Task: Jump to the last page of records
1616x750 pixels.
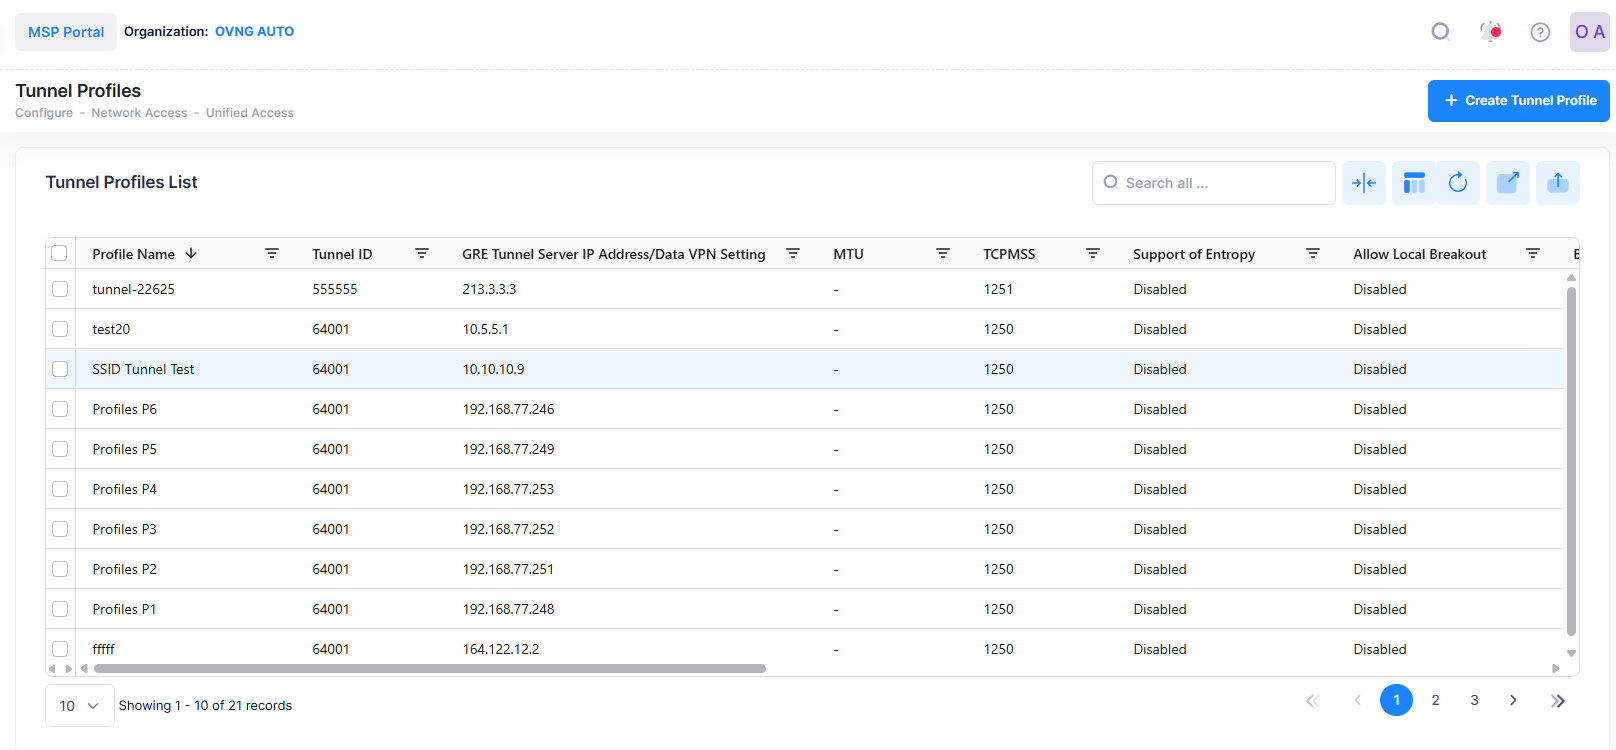Action: (1557, 700)
